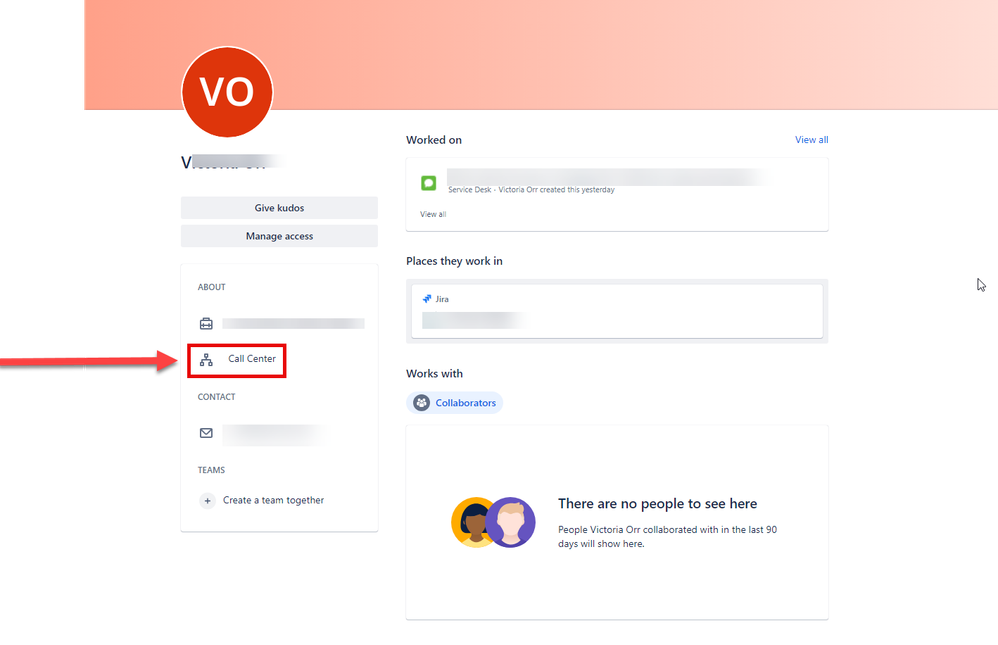The image size is (998, 645).
Task: Click the 'collaborated with in the last 90 days' text
Action: pos(668,537)
